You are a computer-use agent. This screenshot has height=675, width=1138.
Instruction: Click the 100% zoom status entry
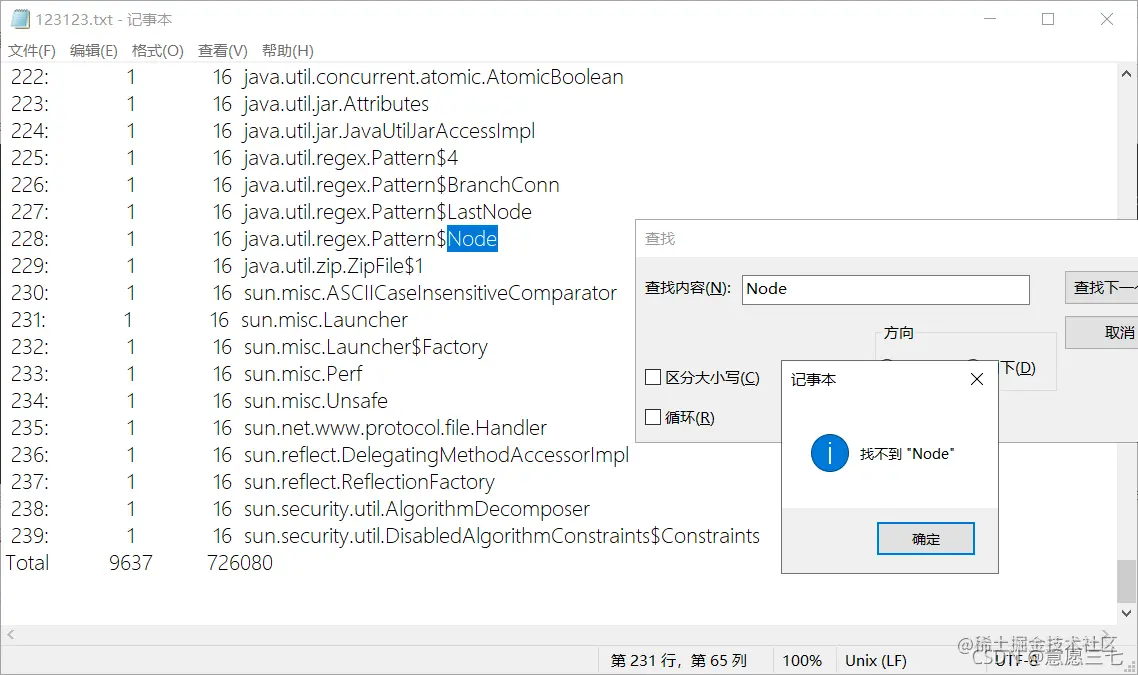tap(802, 660)
